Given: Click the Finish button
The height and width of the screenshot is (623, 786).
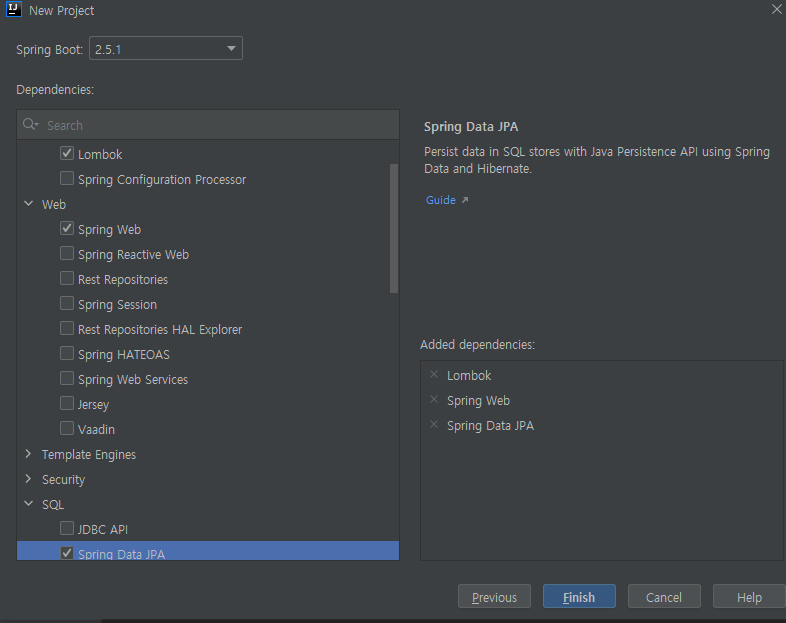Looking at the screenshot, I should click(x=579, y=596).
